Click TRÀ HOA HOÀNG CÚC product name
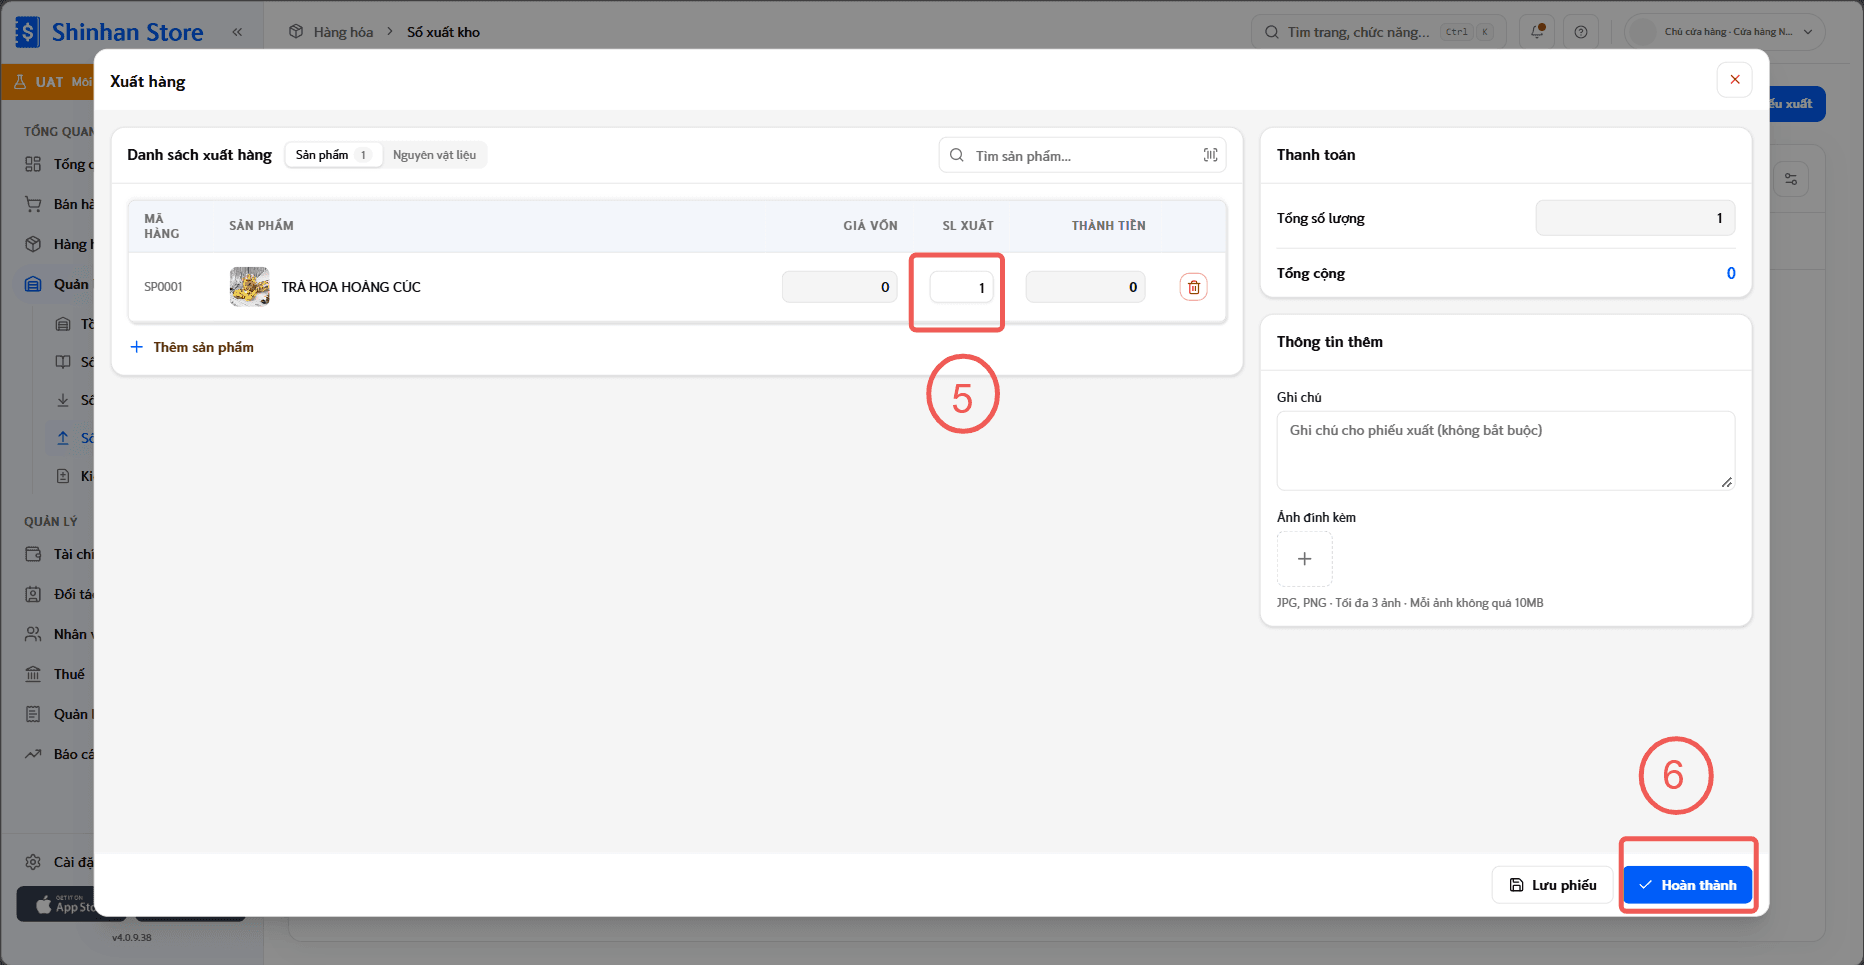1864x965 pixels. point(351,287)
